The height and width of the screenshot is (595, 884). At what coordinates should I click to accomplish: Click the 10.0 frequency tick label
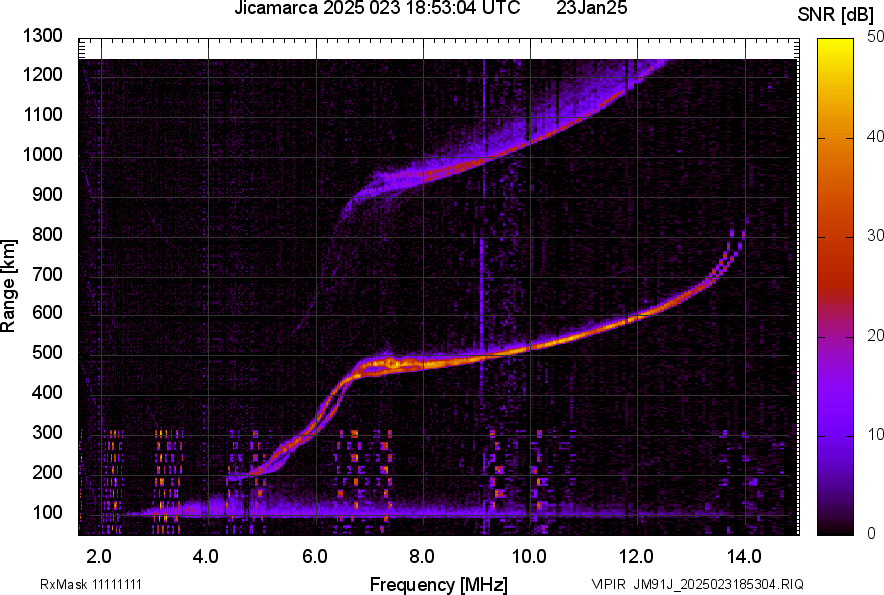529,557
